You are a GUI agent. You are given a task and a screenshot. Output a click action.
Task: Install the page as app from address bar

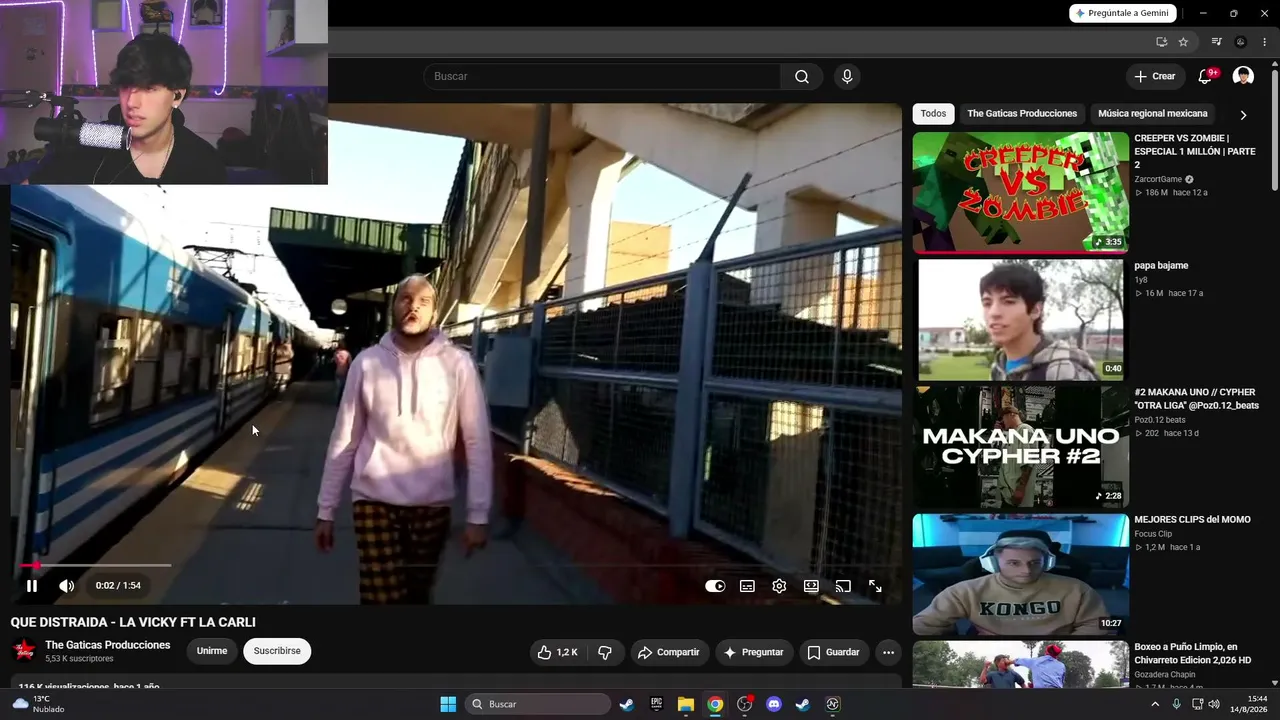coord(1161,42)
